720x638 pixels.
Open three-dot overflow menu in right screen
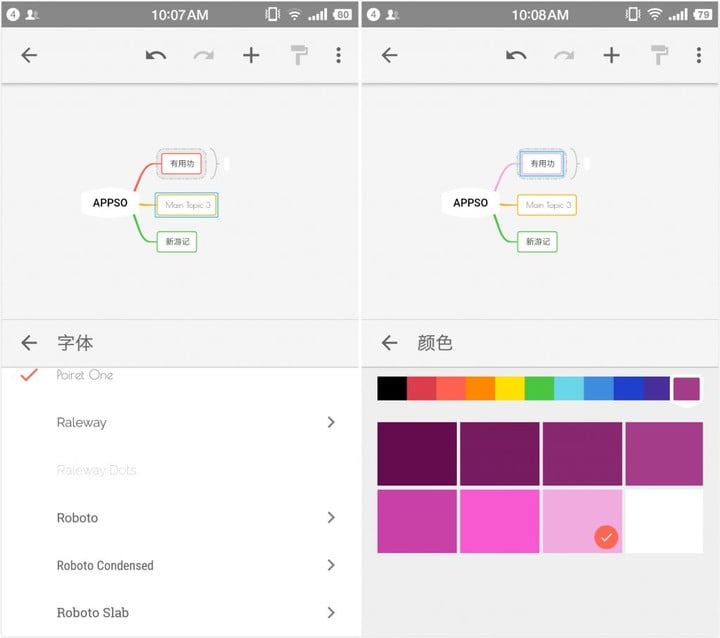pos(698,55)
